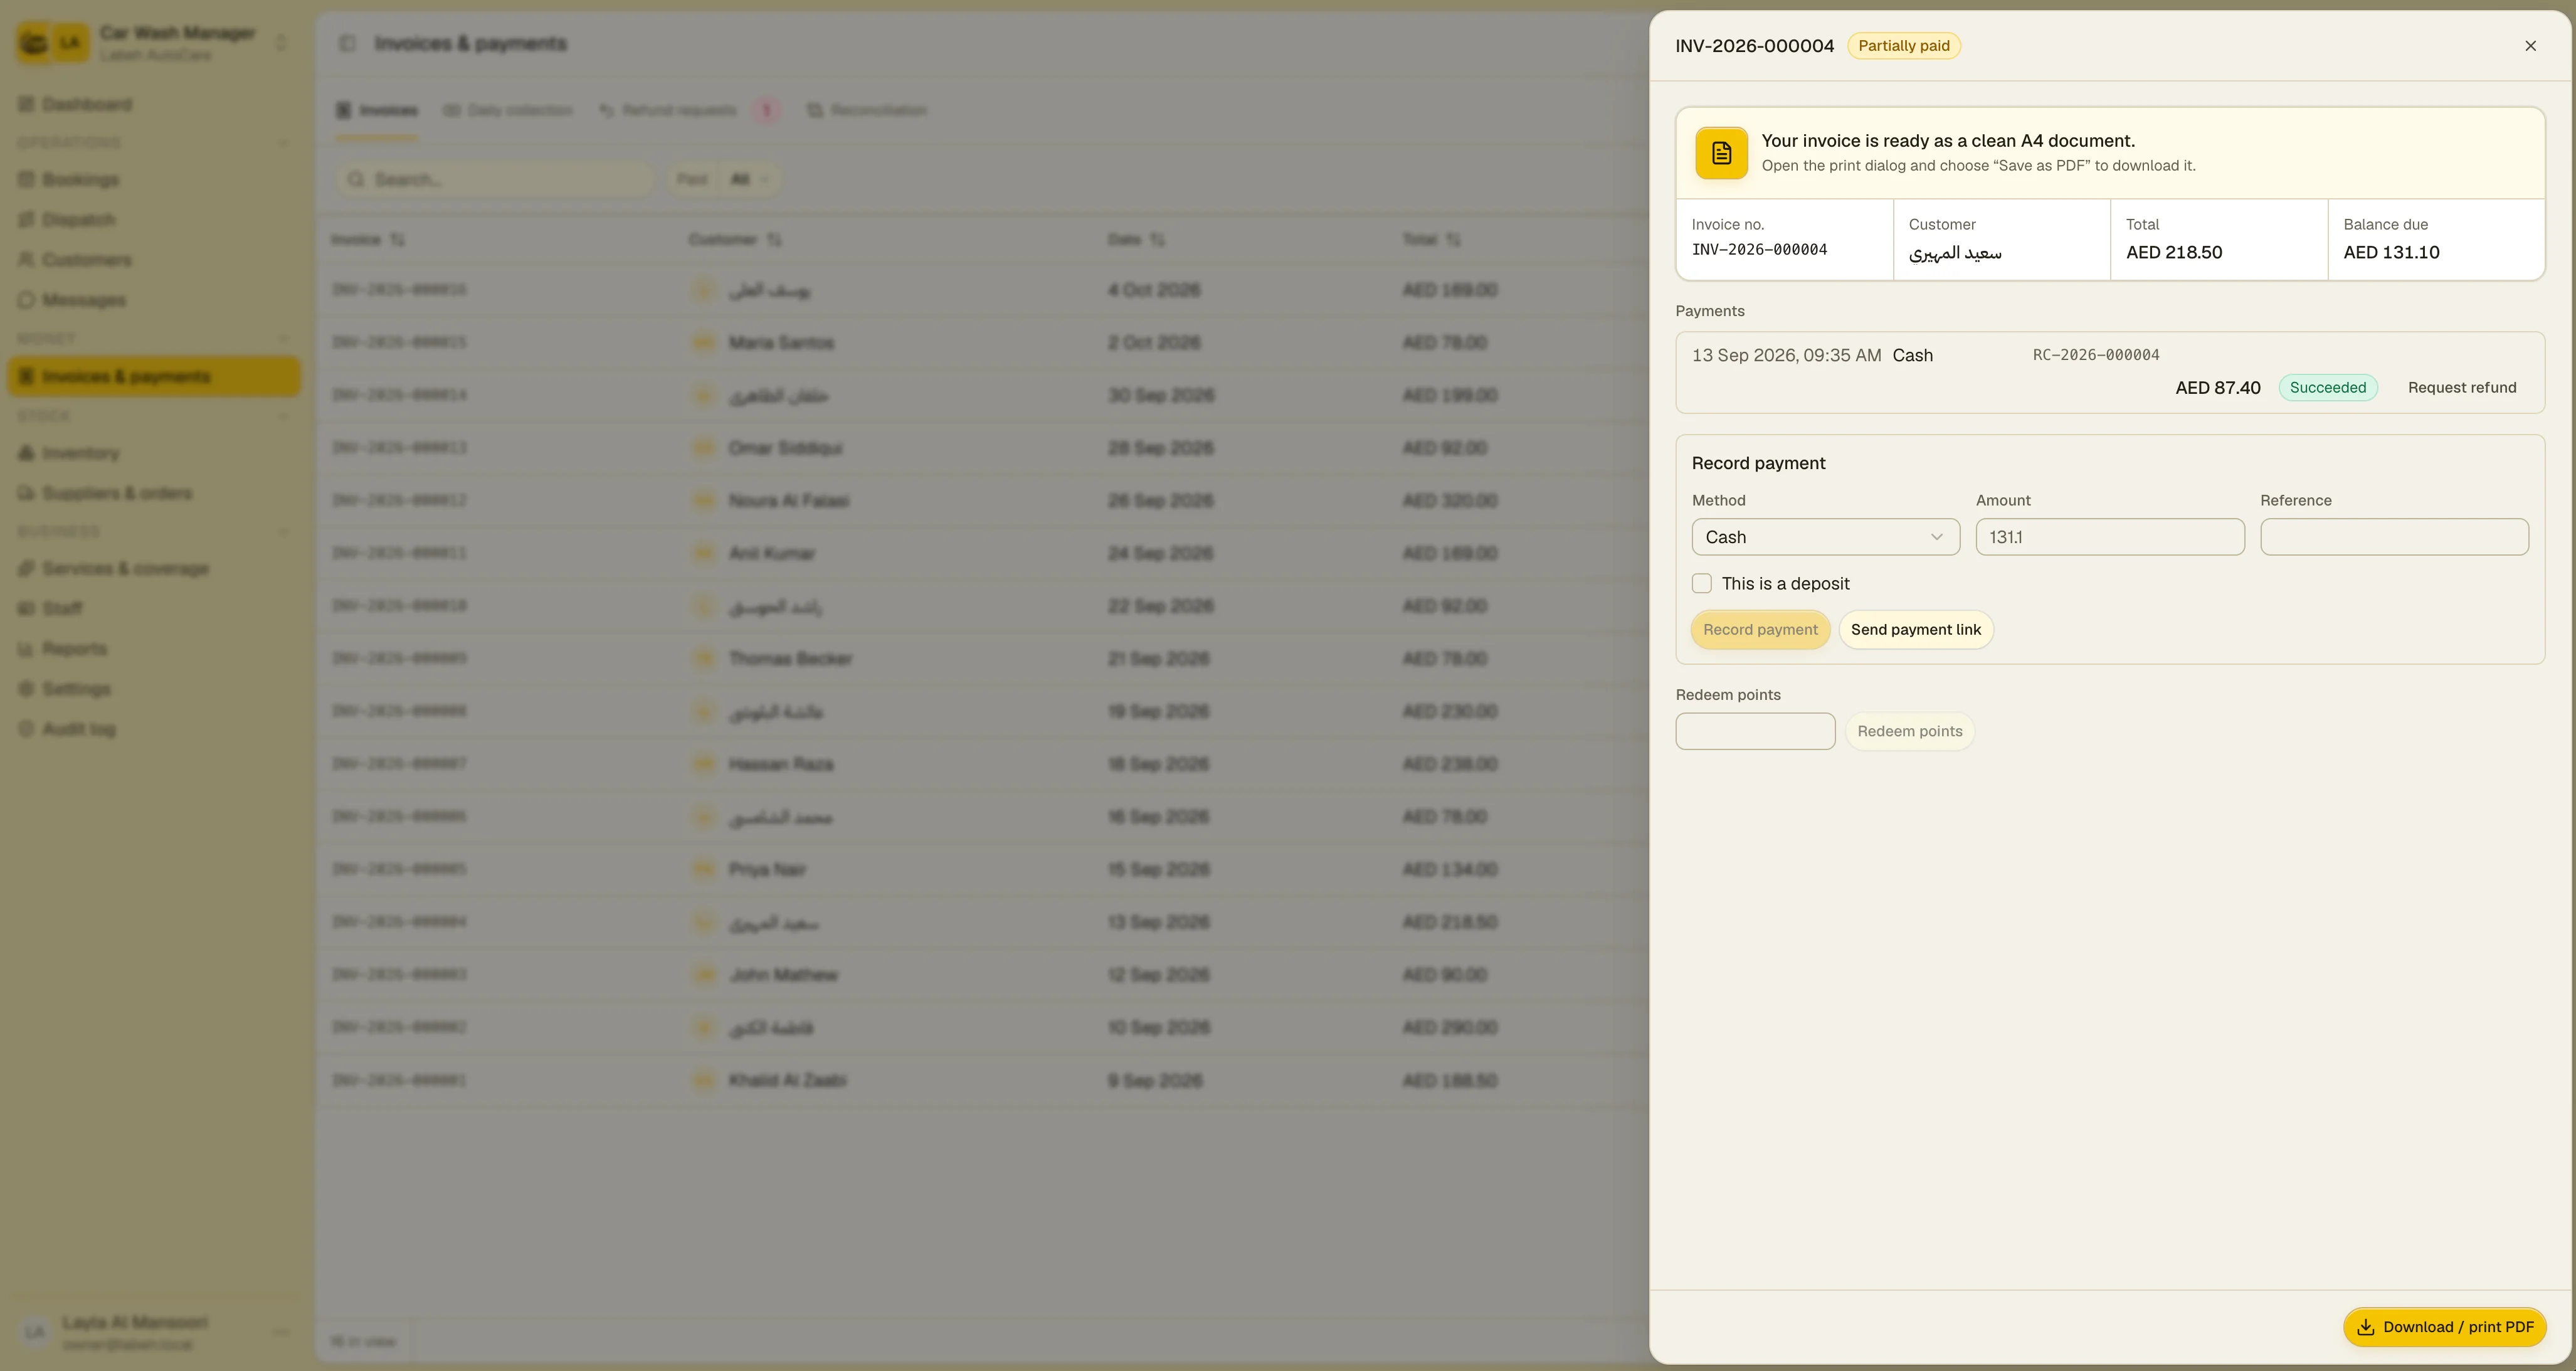Open Staff in the sidebar
This screenshot has height=1371, width=2576.
154,609
